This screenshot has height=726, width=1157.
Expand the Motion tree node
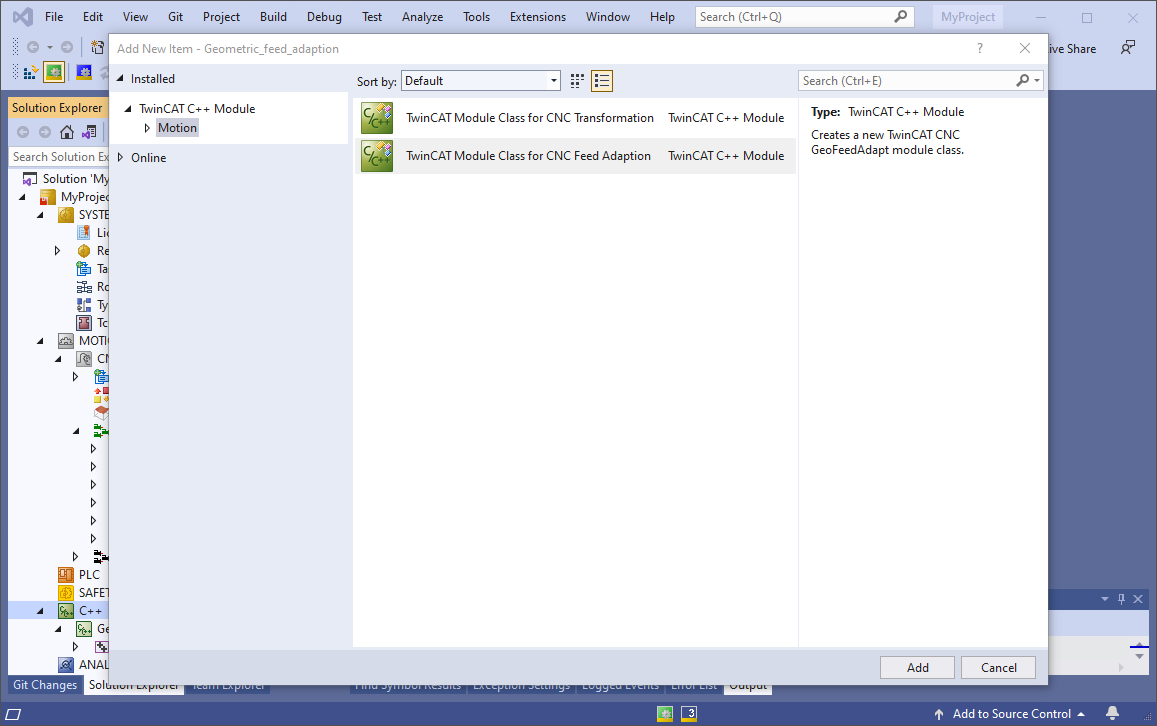coord(147,128)
